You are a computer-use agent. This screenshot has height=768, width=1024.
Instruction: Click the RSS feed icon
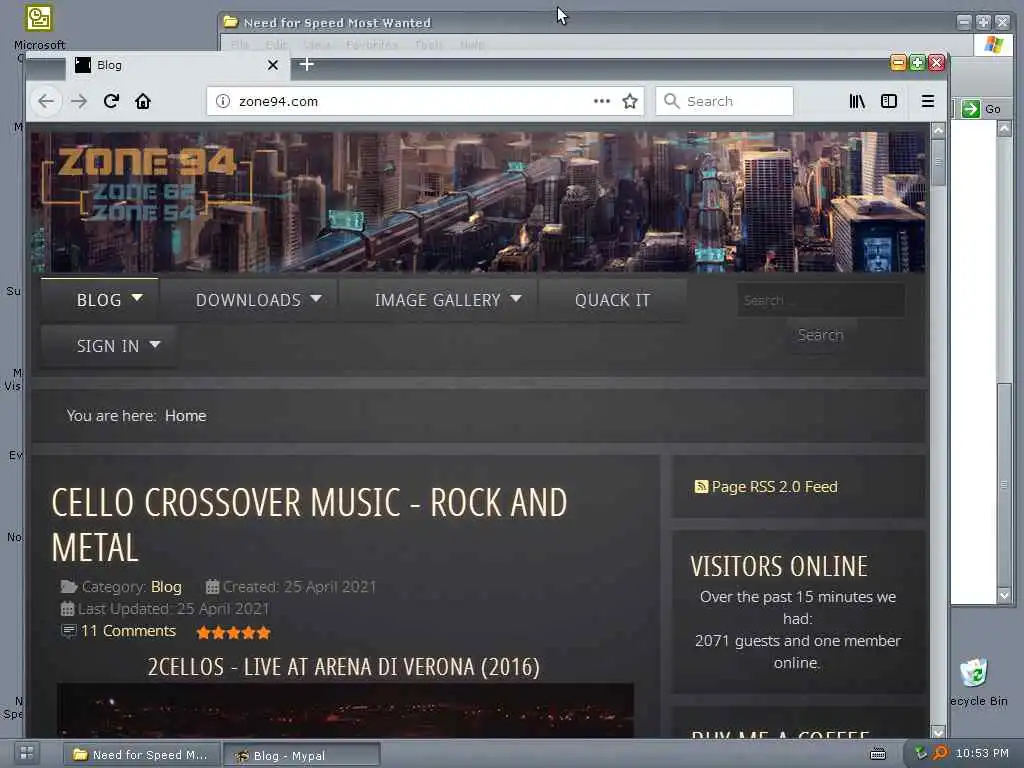701,487
